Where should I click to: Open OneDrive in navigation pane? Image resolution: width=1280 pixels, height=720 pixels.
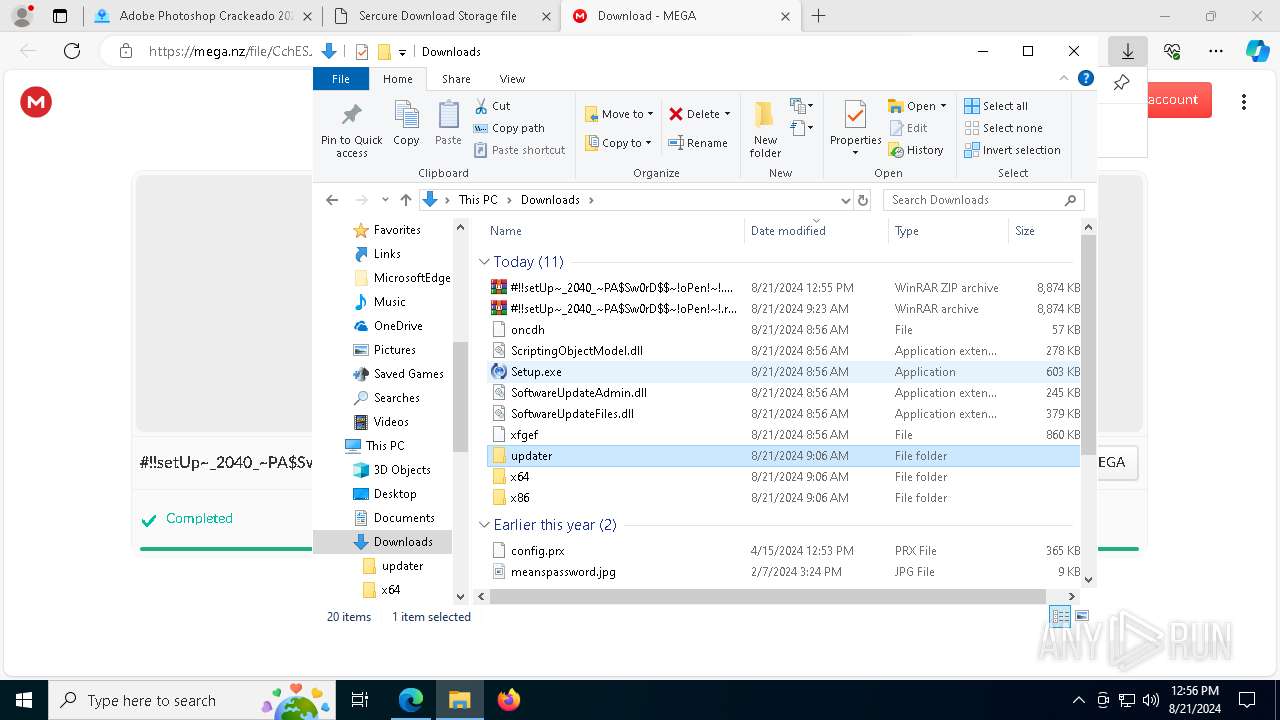click(398, 326)
